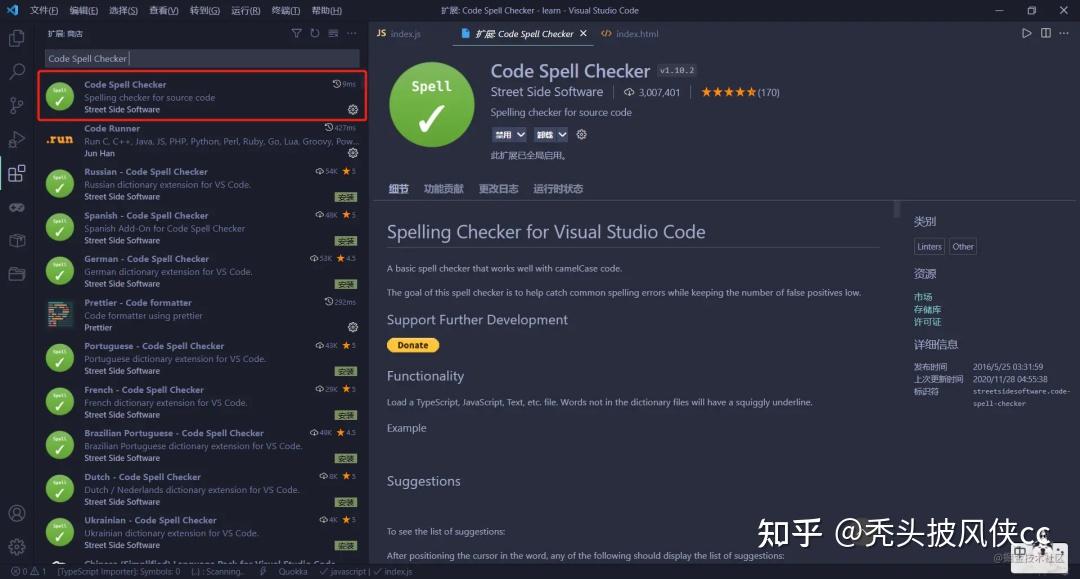Open the Search view icon
Image resolution: width=1080 pixels, height=579 pixels.
(x=17, y=72)
